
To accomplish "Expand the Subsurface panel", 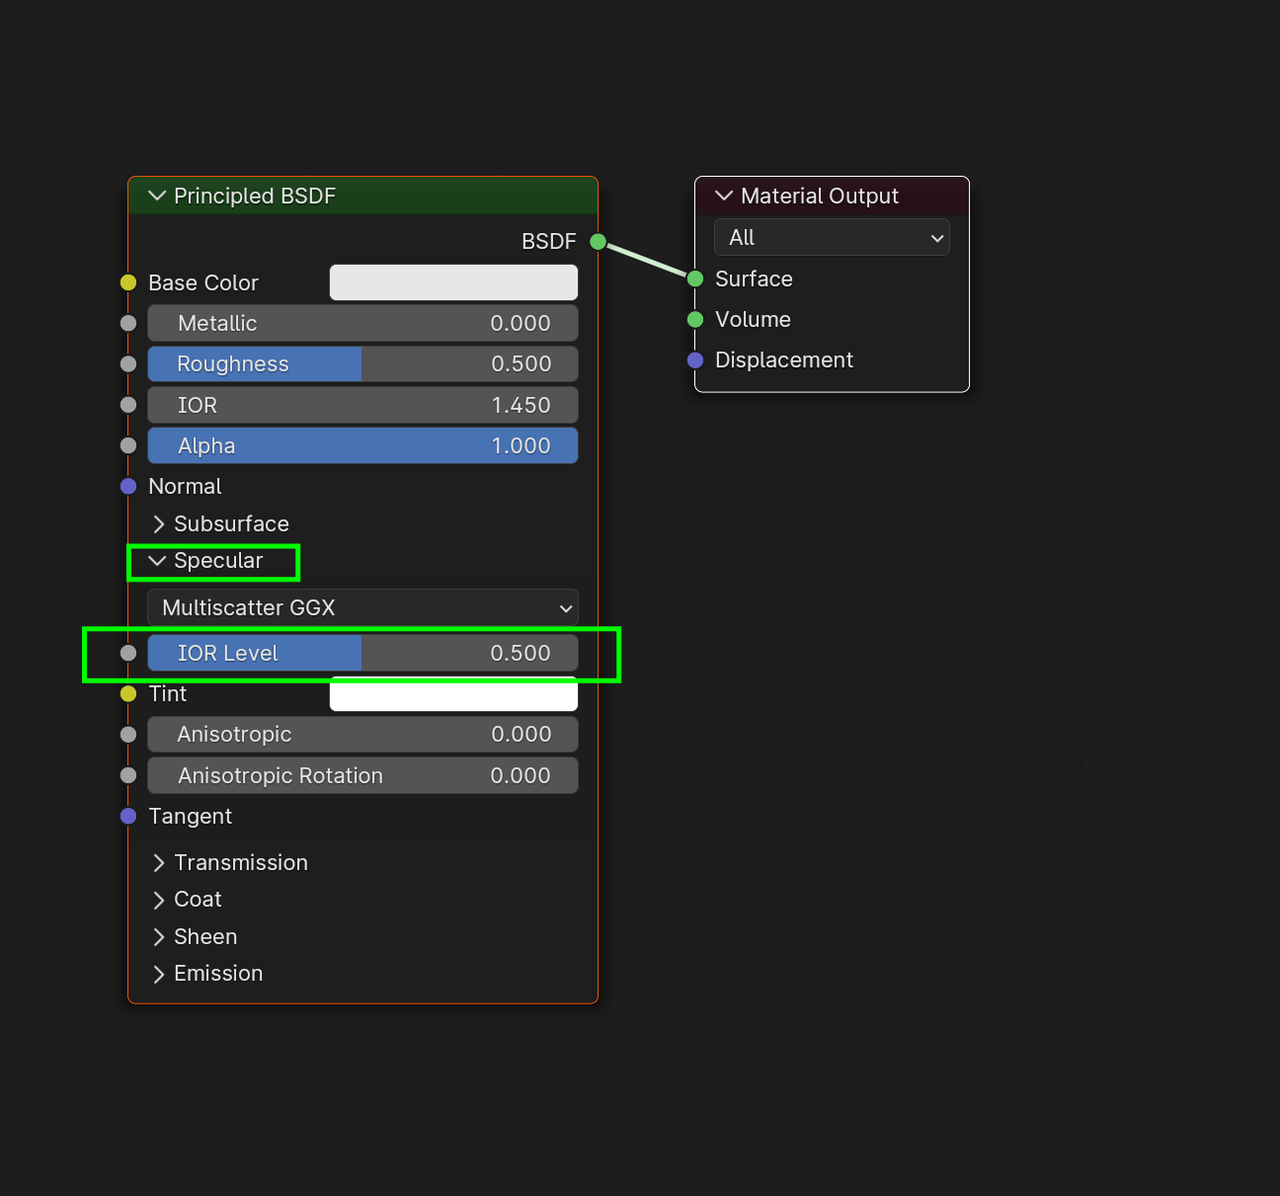I will pyautogui.click(x=158, y=524).
